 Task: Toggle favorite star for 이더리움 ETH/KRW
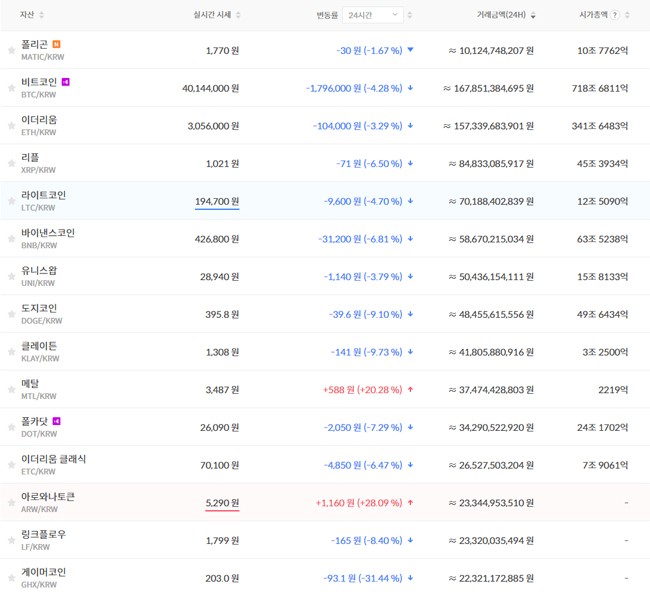(12, 126)
